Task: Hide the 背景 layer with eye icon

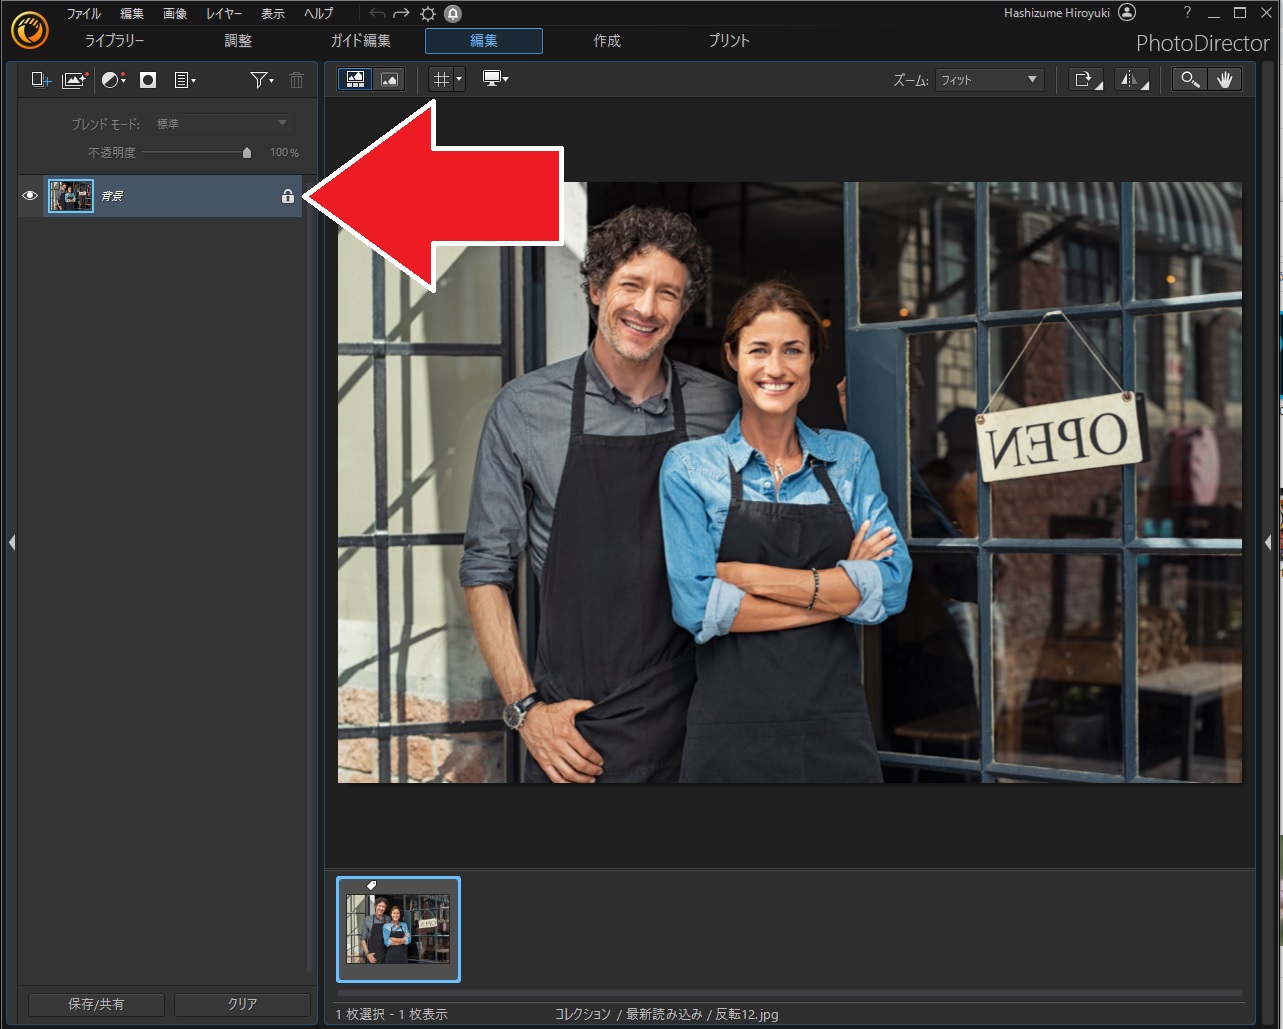Action: [x=30, y=196]
